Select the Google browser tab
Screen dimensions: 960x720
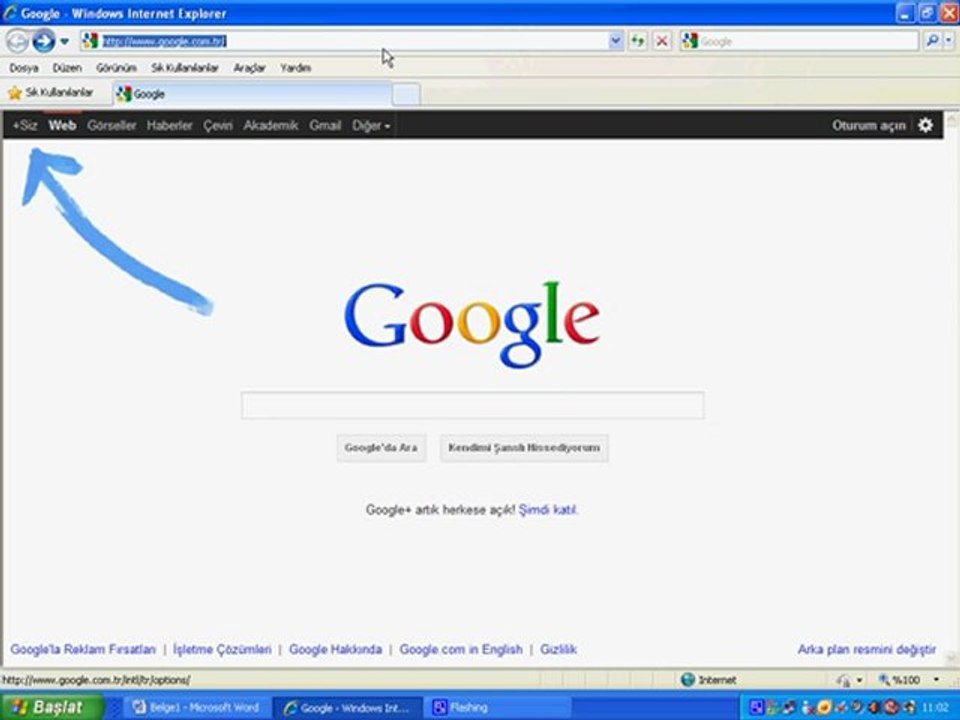pyautogui.click(x=252, y=94)
